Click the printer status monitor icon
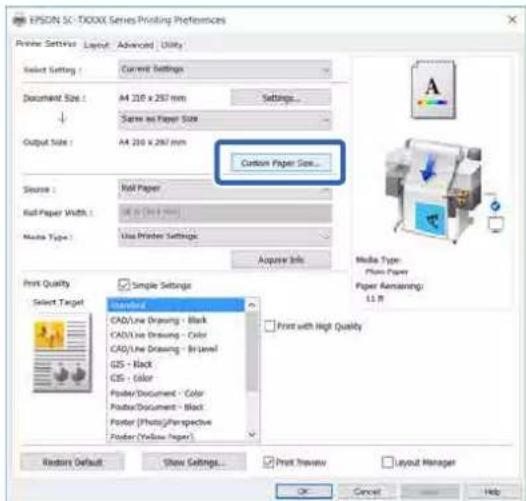This screenshot has width=526, height=501. coord(496,216)
